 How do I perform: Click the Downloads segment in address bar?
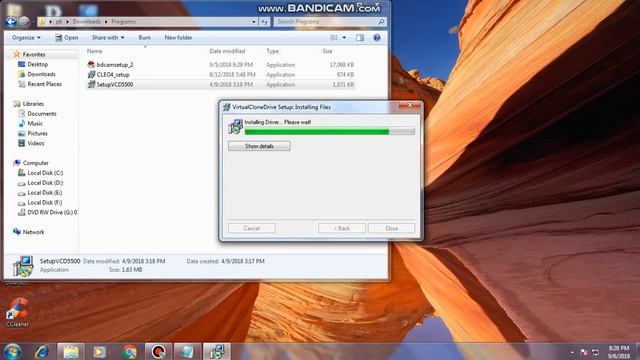click(86, 22)
